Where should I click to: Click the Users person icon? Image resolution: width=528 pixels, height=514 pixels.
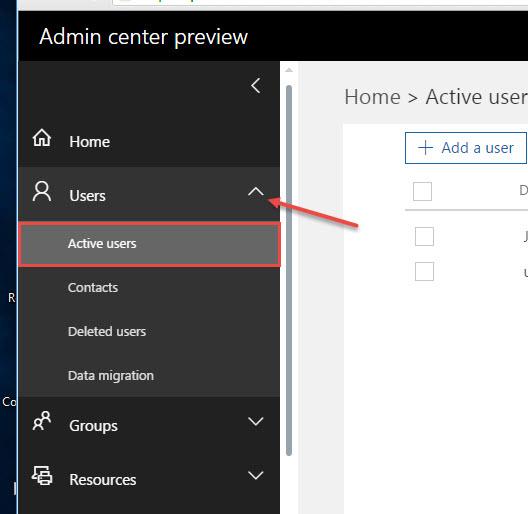click(42, 191)
